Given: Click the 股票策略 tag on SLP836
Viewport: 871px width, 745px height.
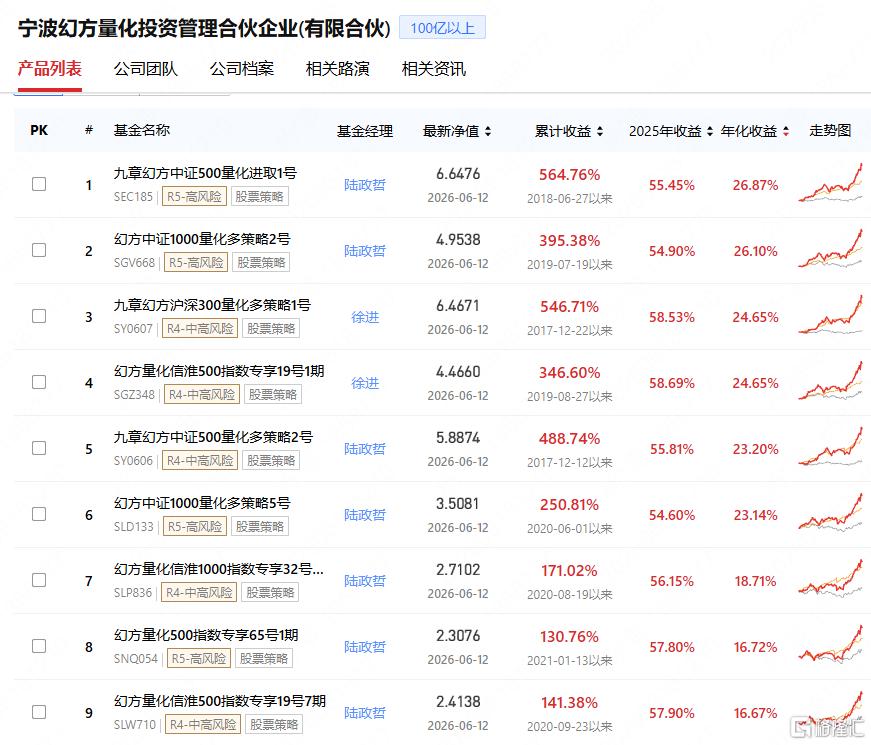Looking at the screenshot, I should (270, 593).
